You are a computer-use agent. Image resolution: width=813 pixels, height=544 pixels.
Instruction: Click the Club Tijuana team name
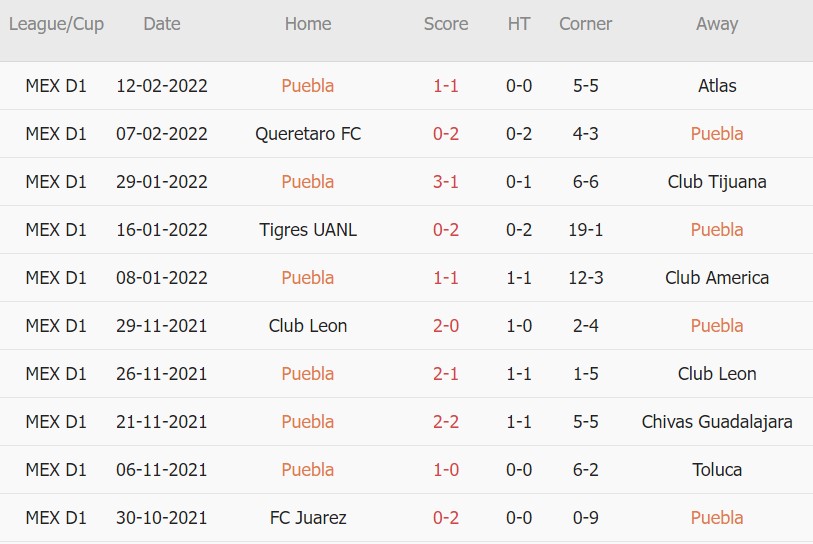click(x=717, y=182)
